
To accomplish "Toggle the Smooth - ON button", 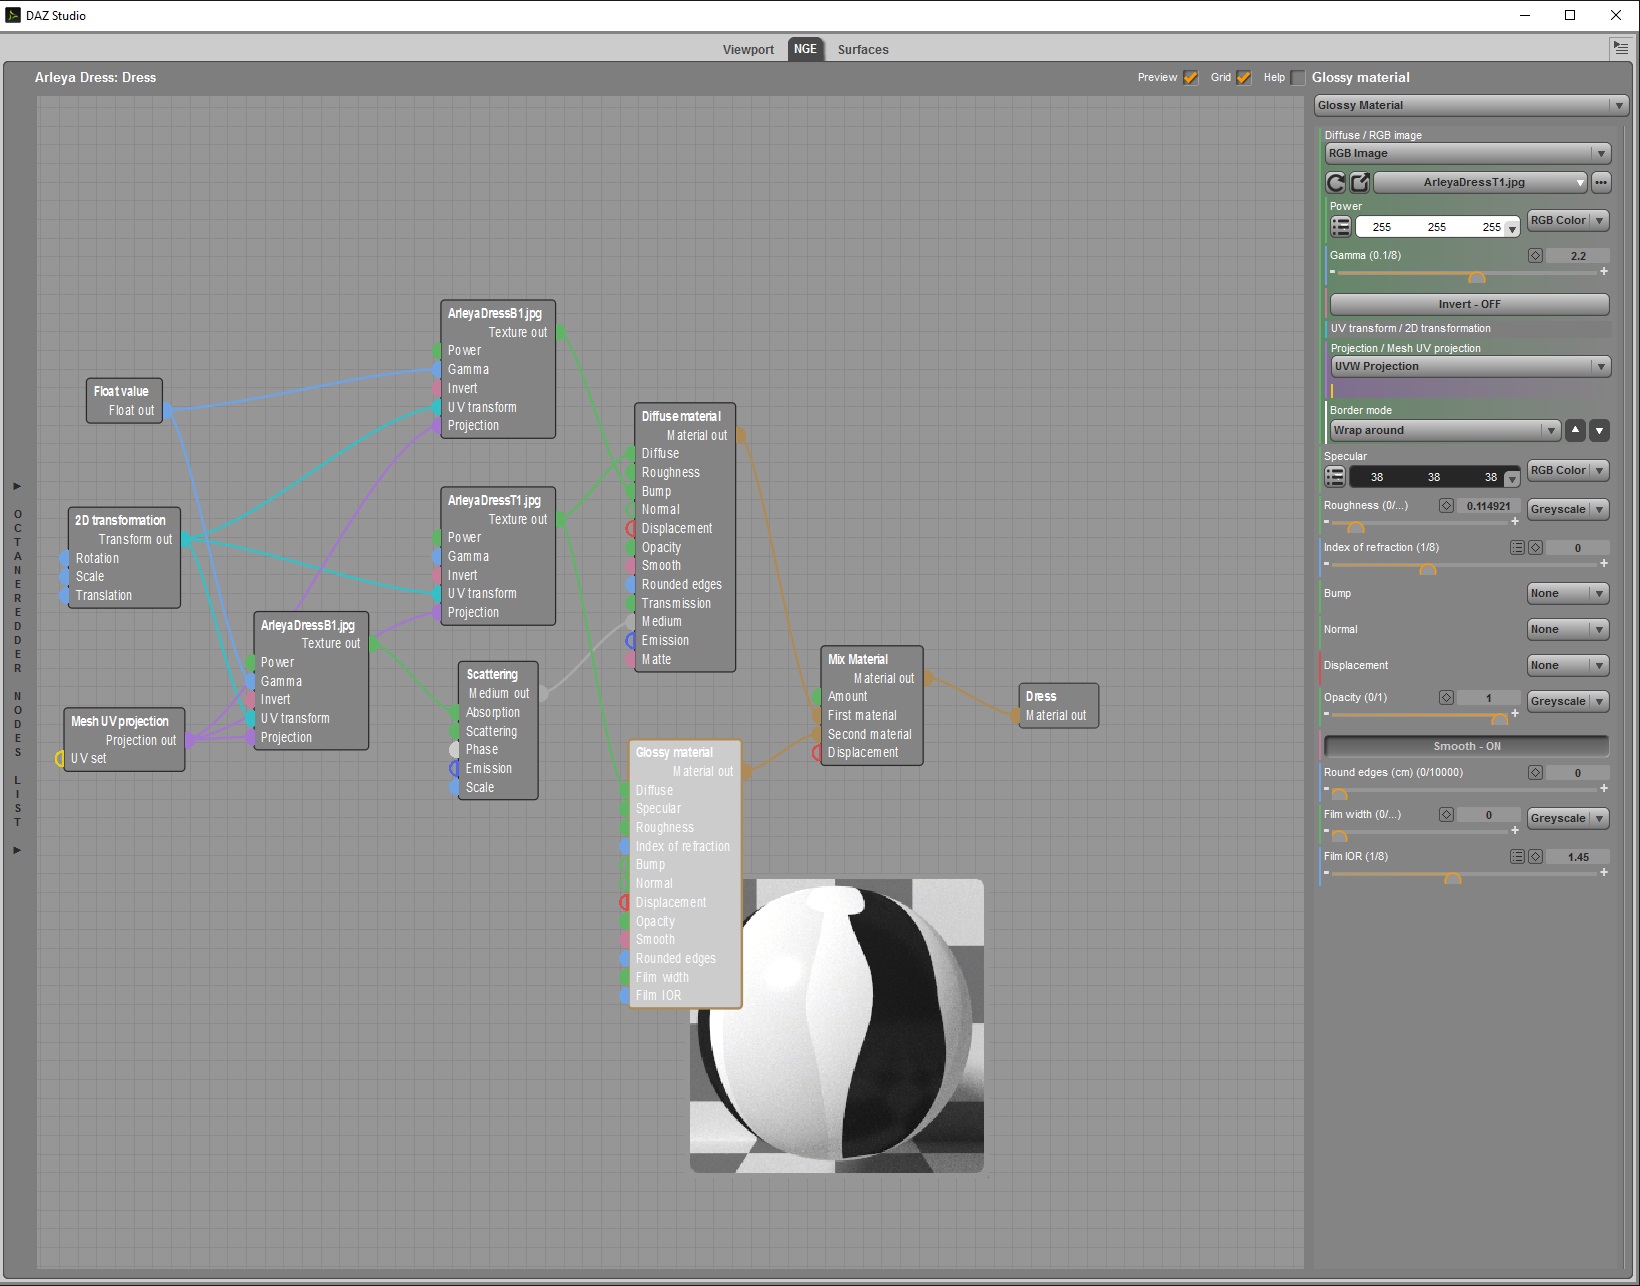I will (1466, 746).
